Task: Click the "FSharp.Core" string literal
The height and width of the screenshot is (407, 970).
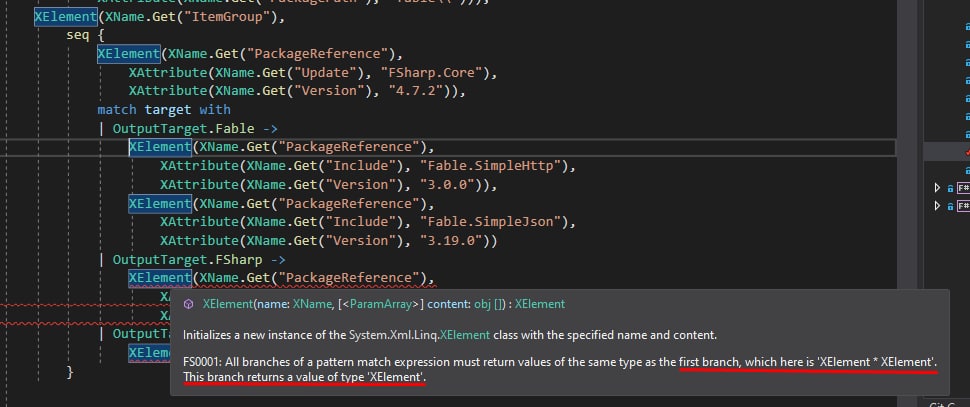Action: (431, 72)
